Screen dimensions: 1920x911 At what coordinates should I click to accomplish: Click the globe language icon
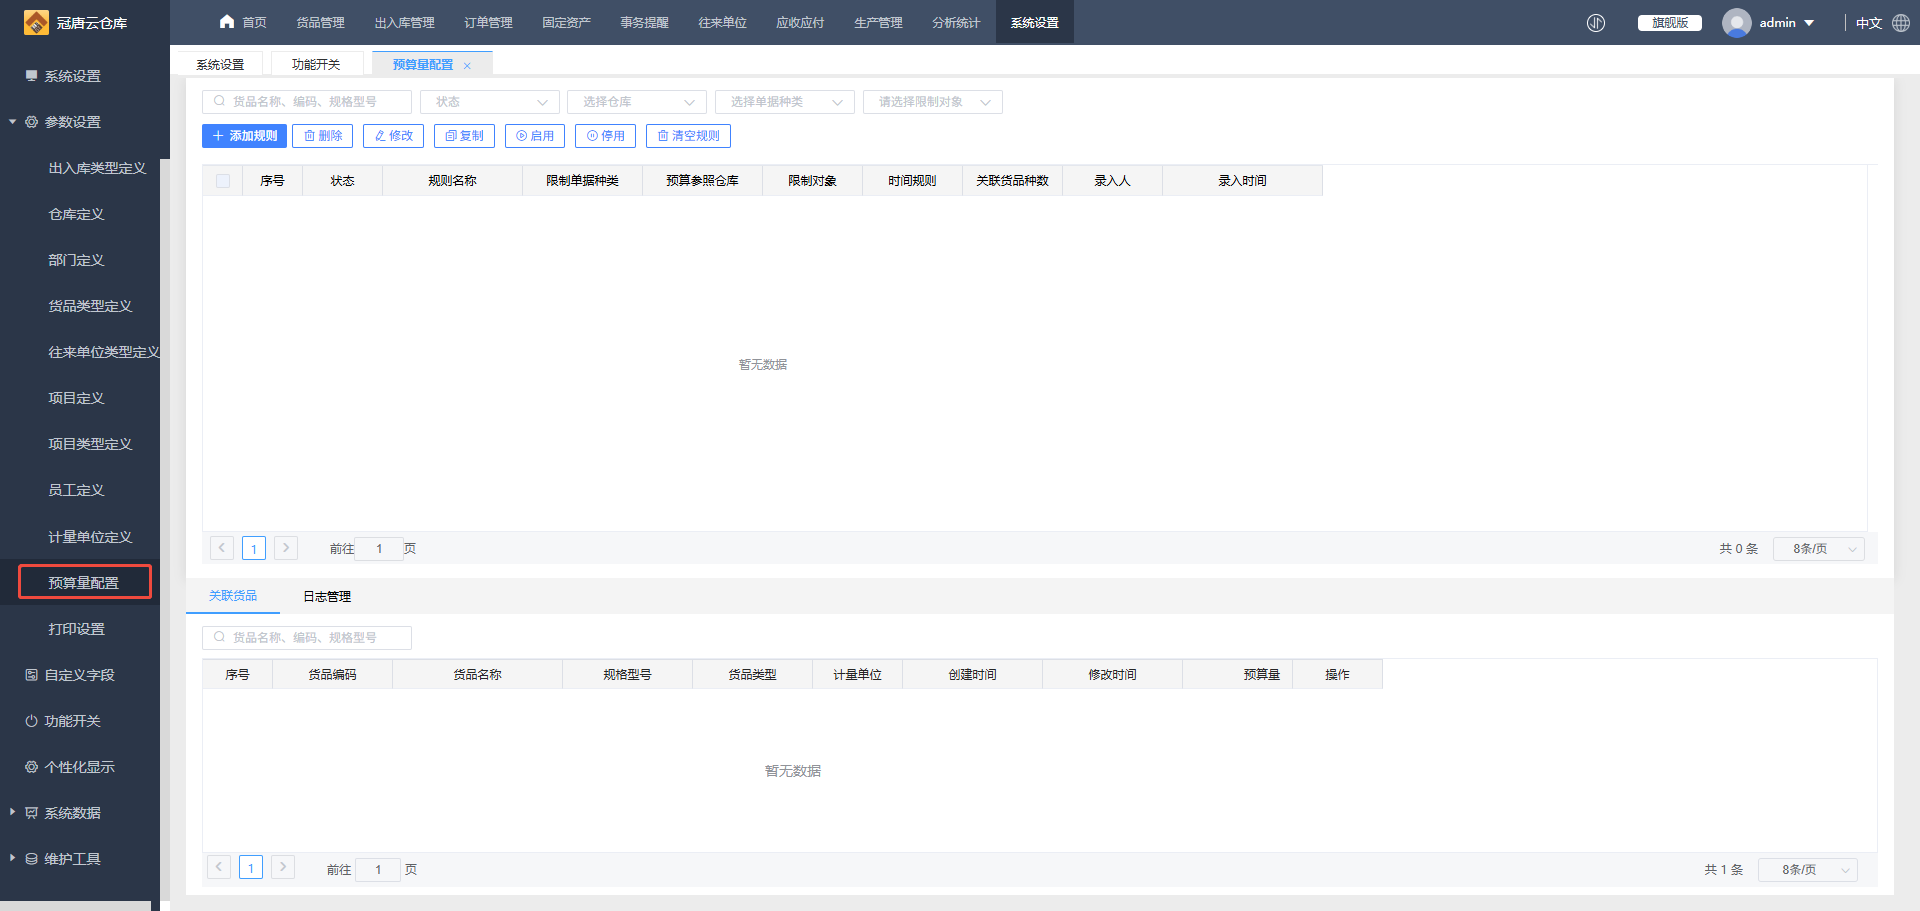point(1901,22)
